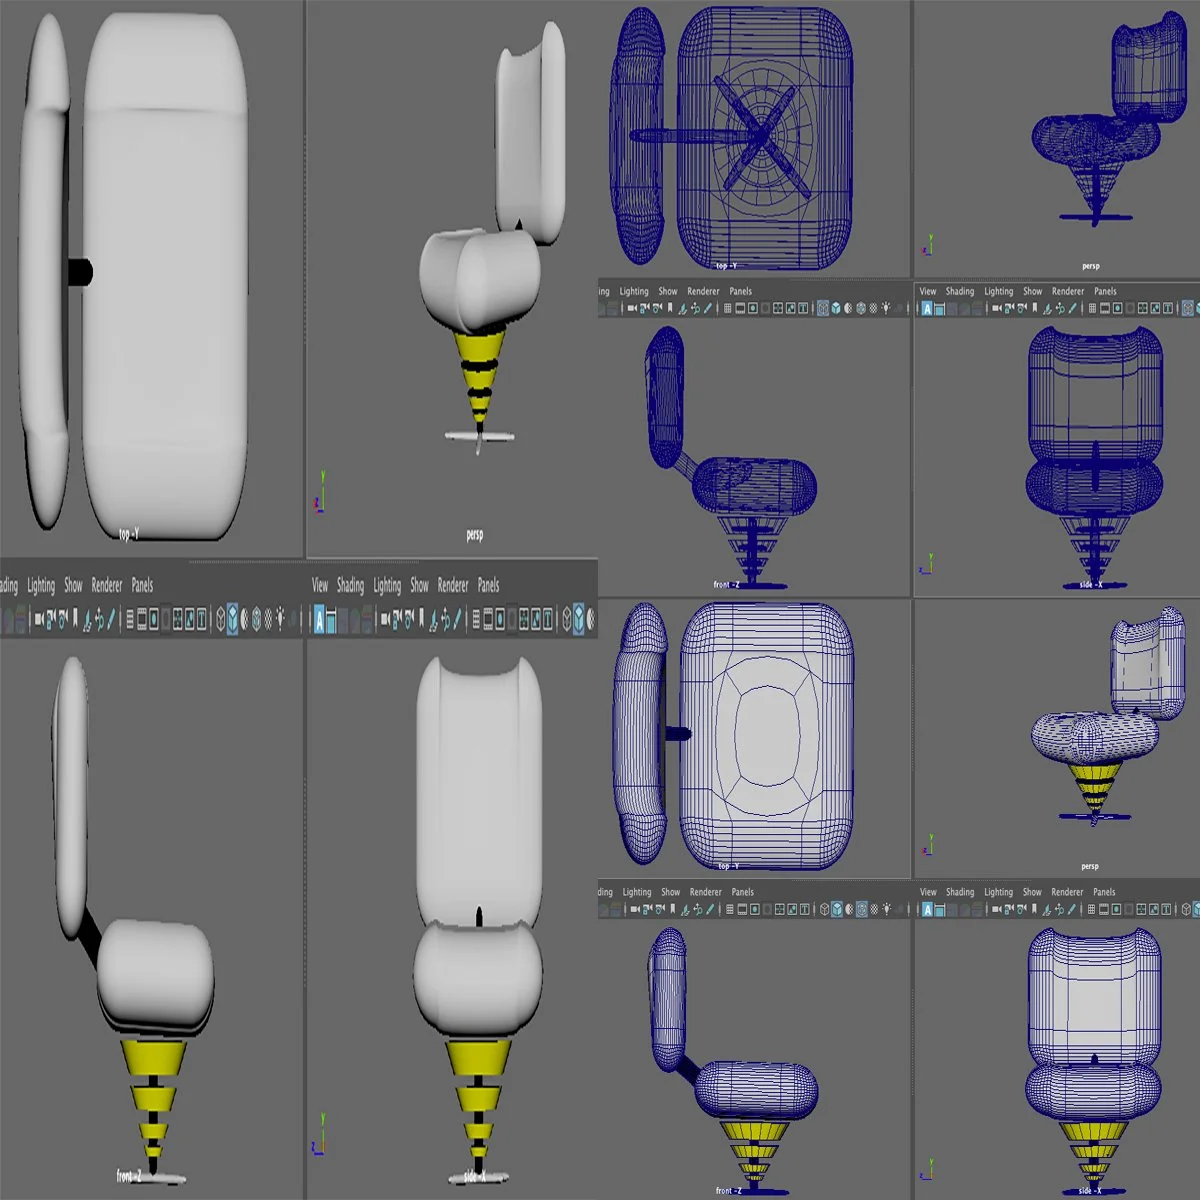Click Lock Camera icon in yellow-cone side toolbar
The image size is (1200, 1200).
1010,909
